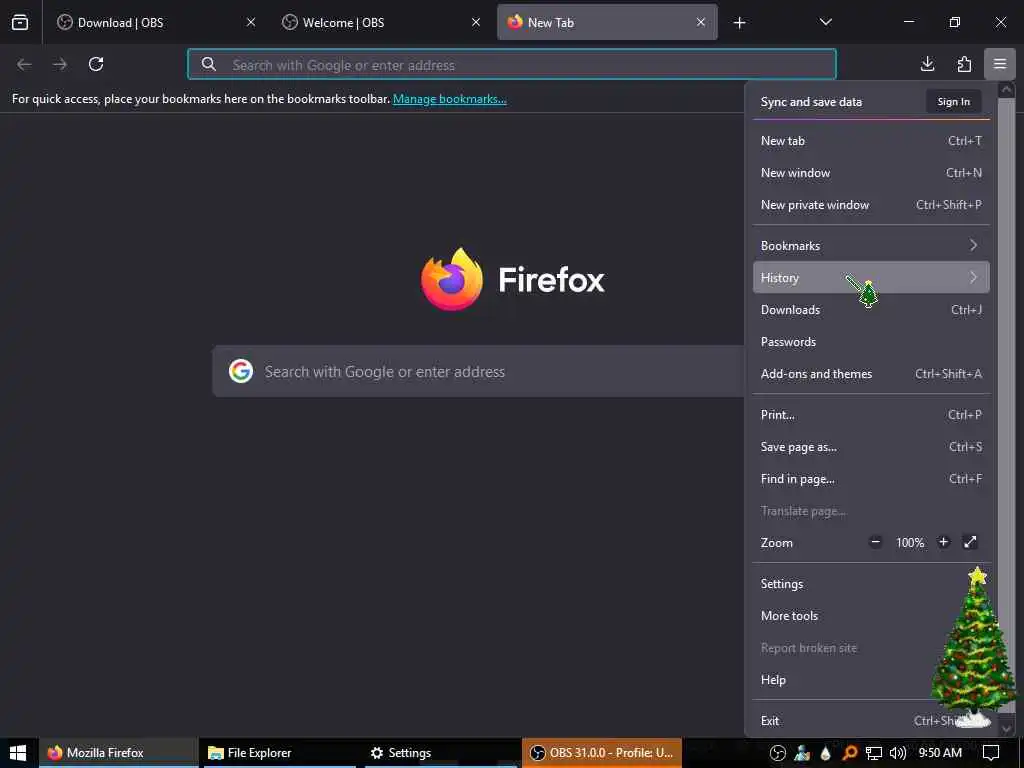Select Mozilla Firefox taskbar button
The image size is (1024, 768).
pyautogui.click(x=118, y=753)
